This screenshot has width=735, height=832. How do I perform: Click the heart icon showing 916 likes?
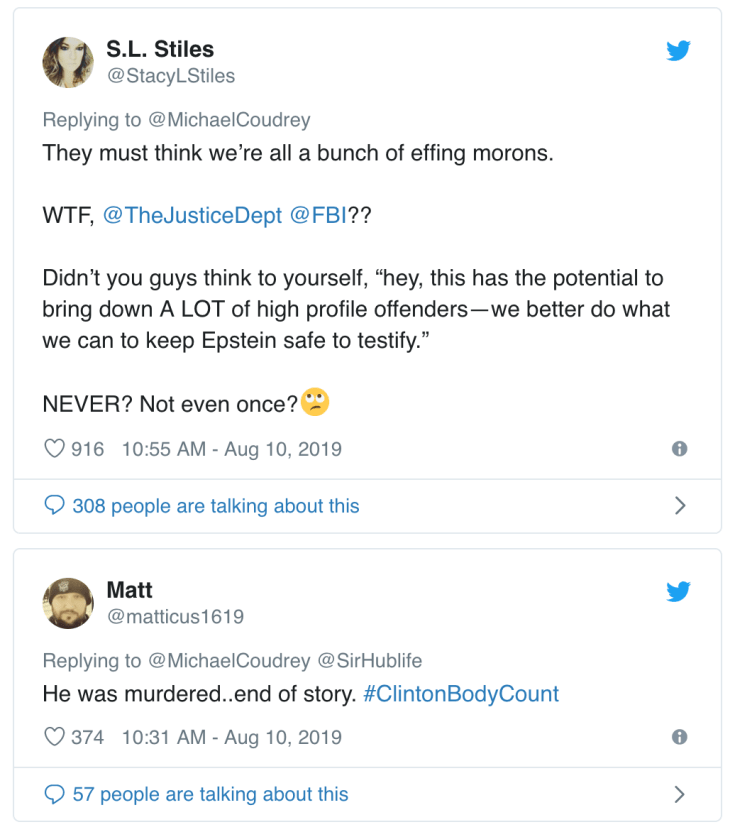tap(54, 449)
